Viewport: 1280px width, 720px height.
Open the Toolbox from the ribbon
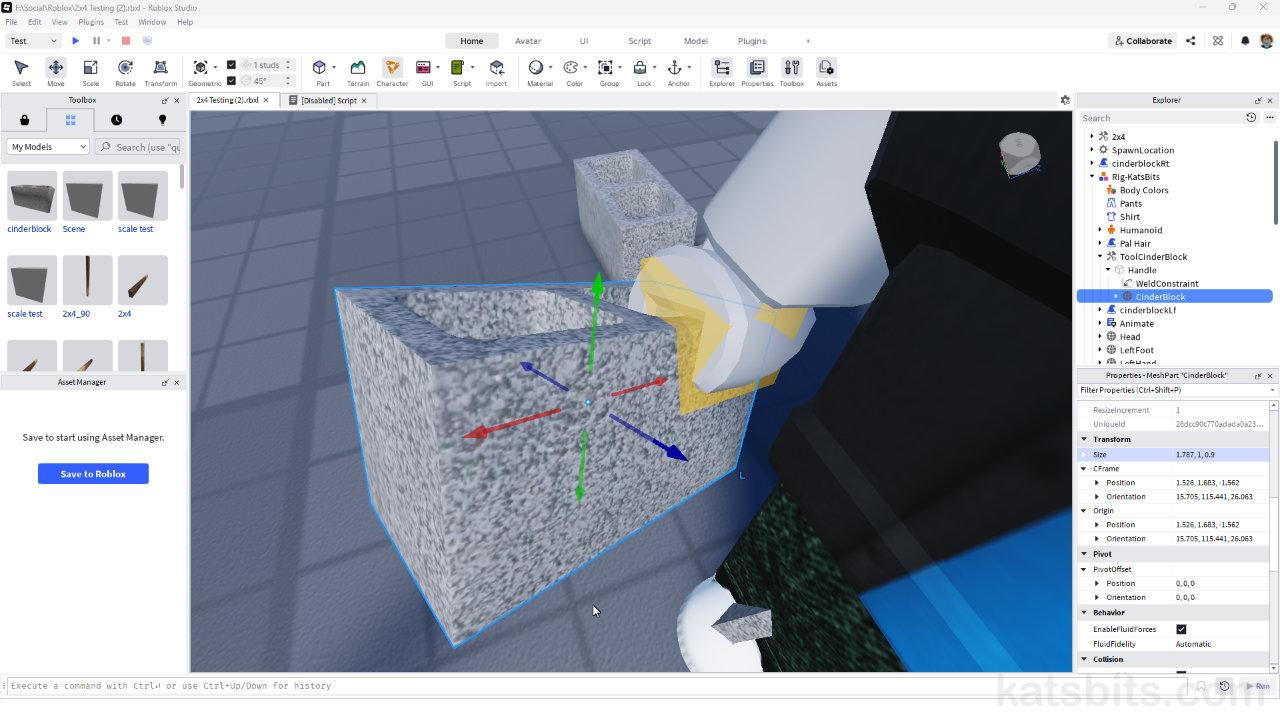[792, 72]
